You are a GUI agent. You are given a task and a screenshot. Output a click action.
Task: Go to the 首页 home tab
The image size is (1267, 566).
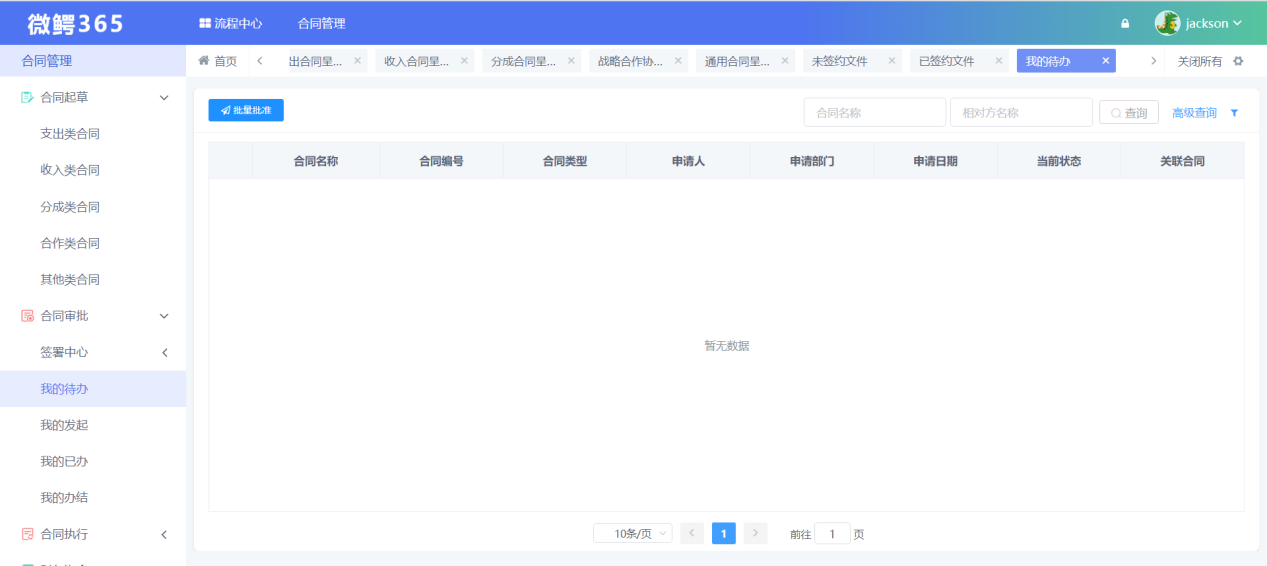point(218,61)
